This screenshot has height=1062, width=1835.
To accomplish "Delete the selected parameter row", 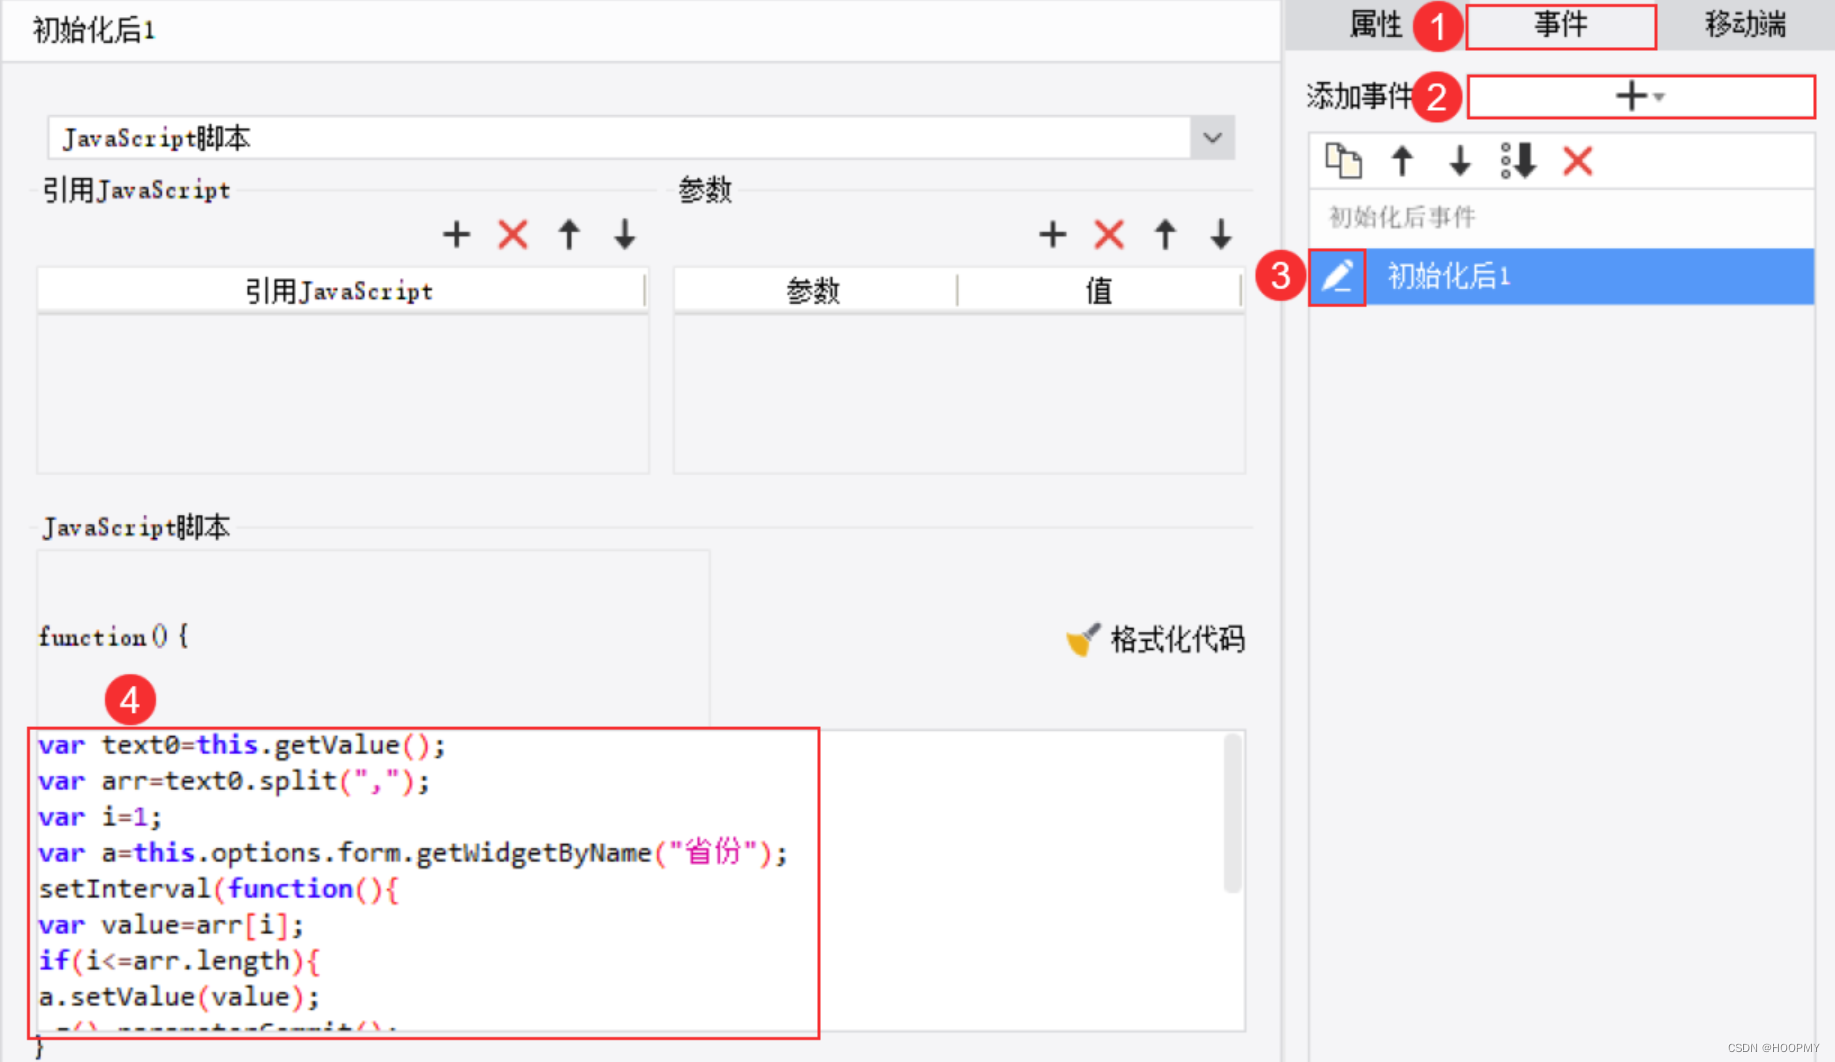I will tap(1109, 235).
